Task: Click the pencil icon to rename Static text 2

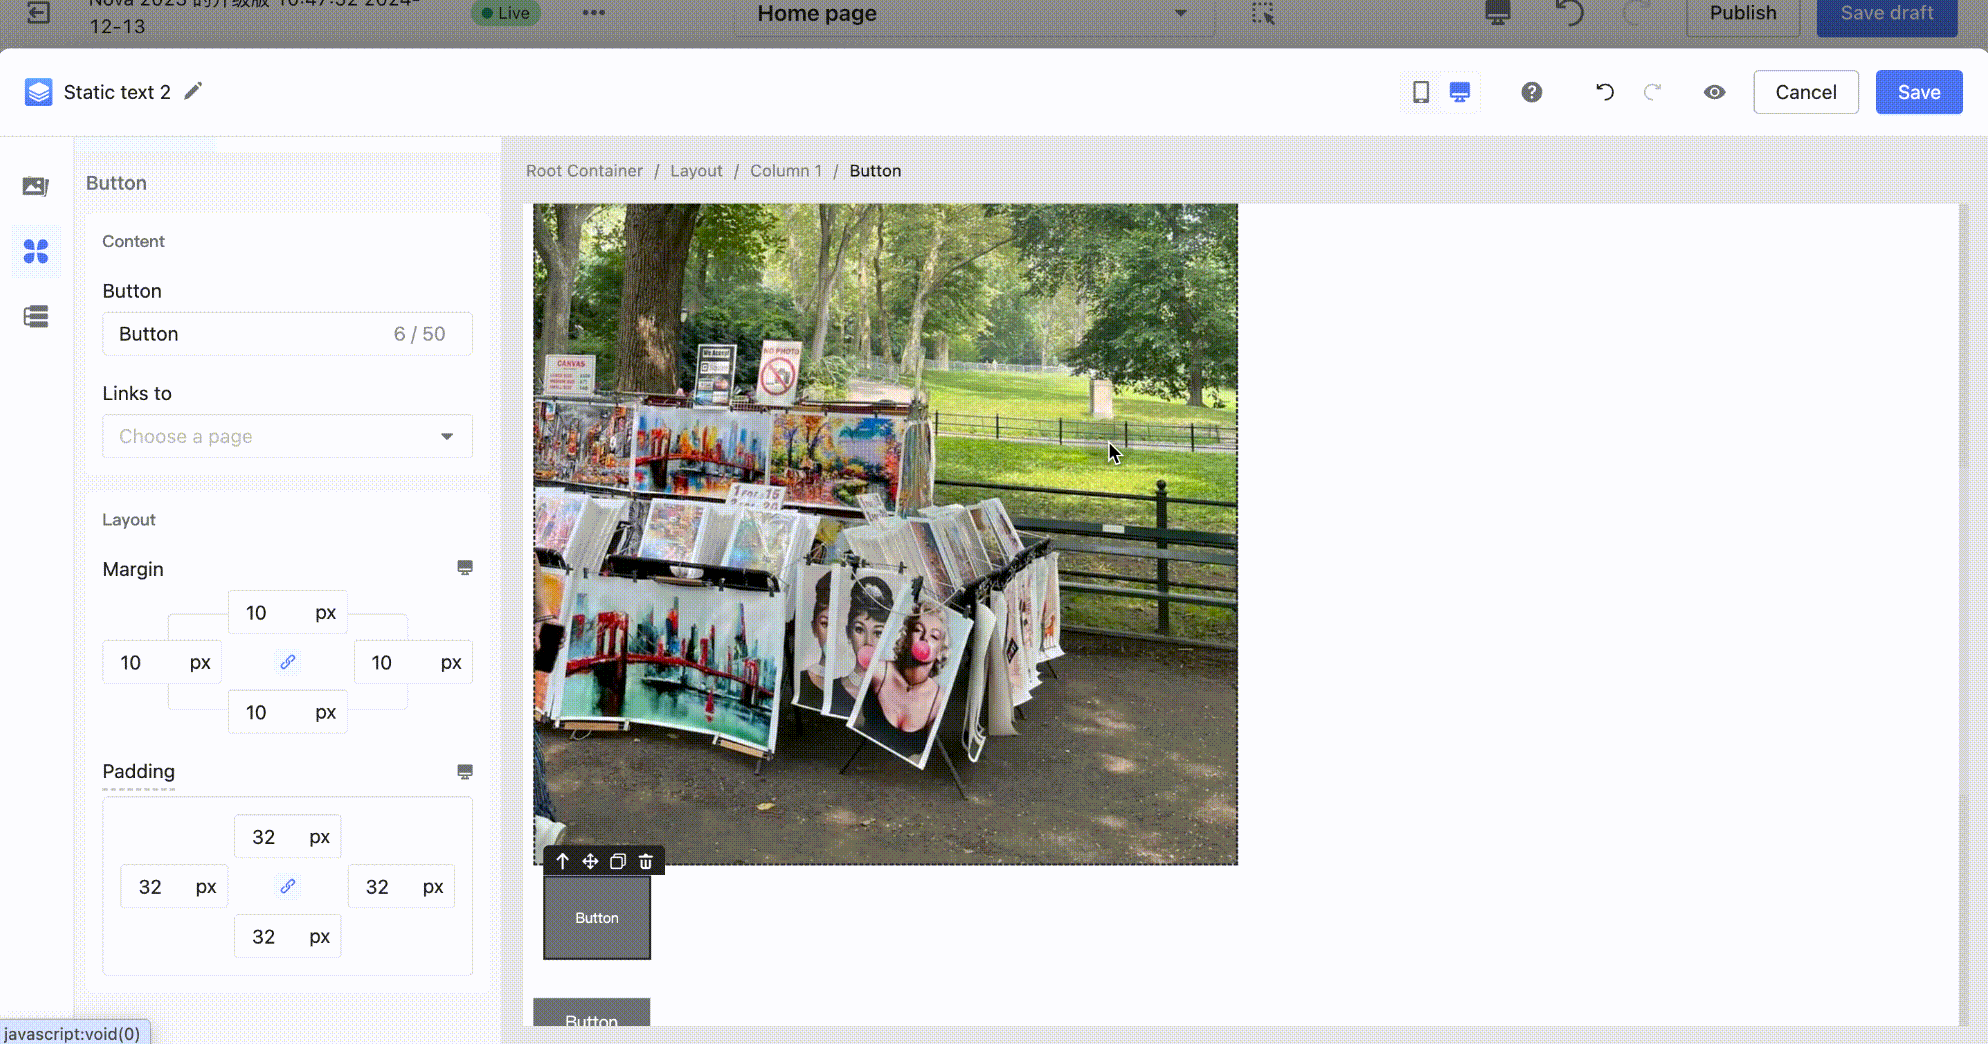Action: (193, 91)
